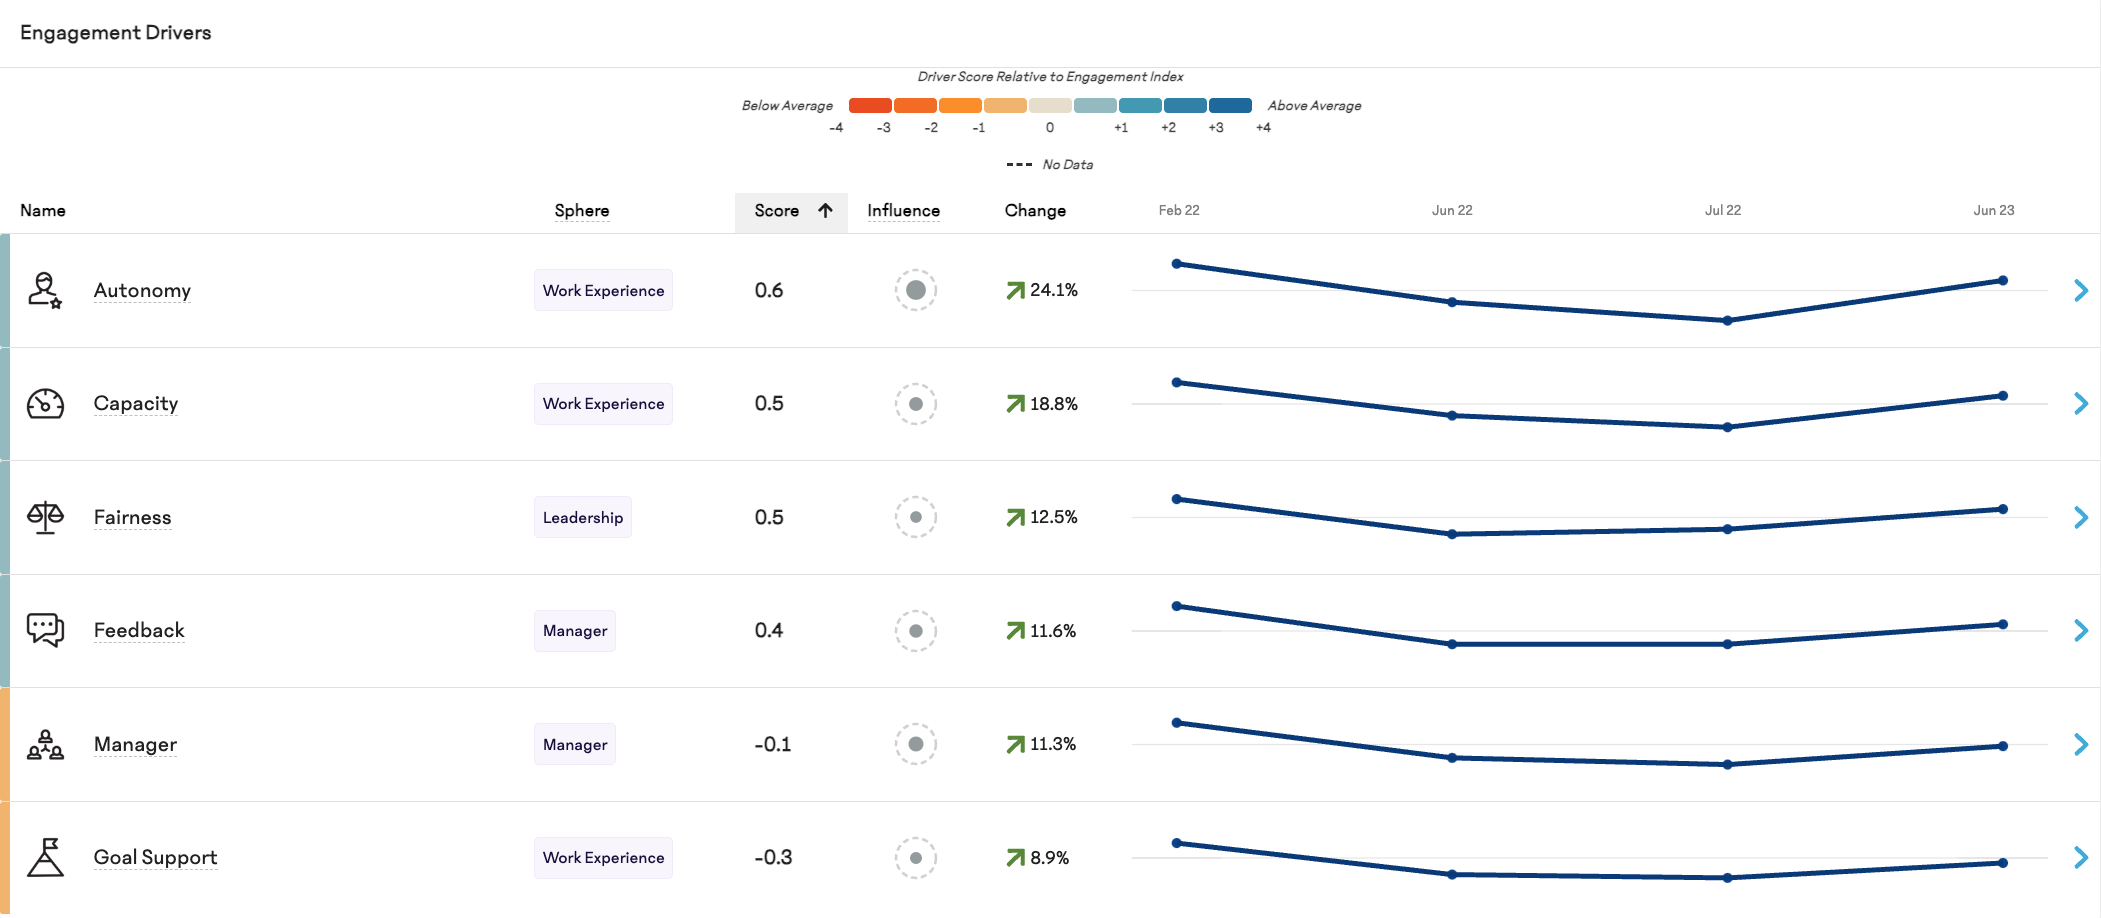Viewport: 2101px width, 918px height.
Task: Click the green up arrow beside 18.8%
Action: click(x=1015, y=404)
